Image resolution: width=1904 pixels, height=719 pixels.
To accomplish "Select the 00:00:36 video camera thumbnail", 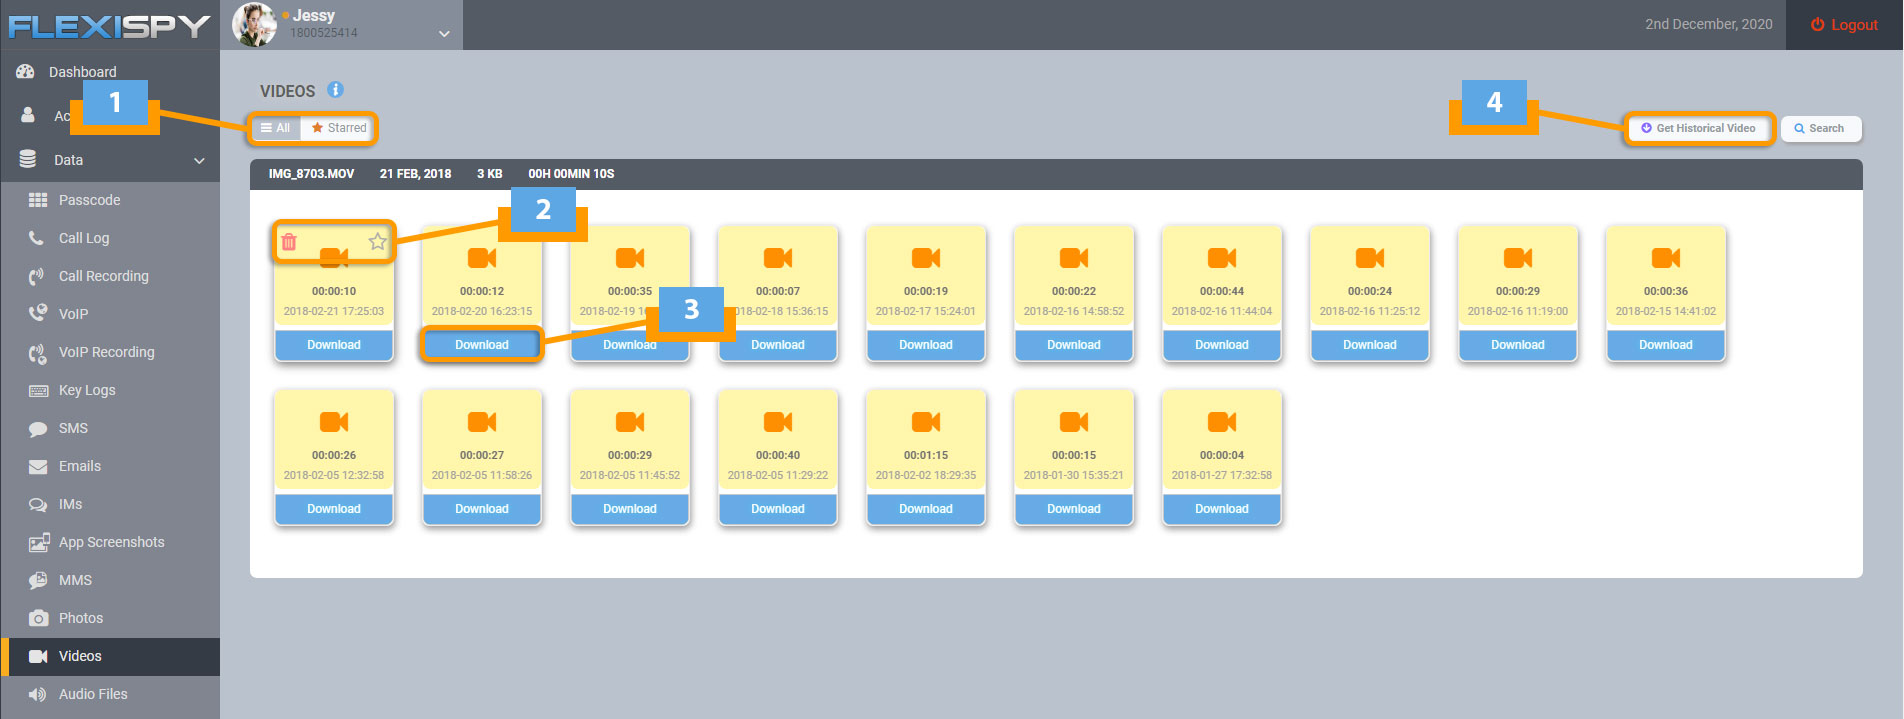I will click(x=1666, y=258).
